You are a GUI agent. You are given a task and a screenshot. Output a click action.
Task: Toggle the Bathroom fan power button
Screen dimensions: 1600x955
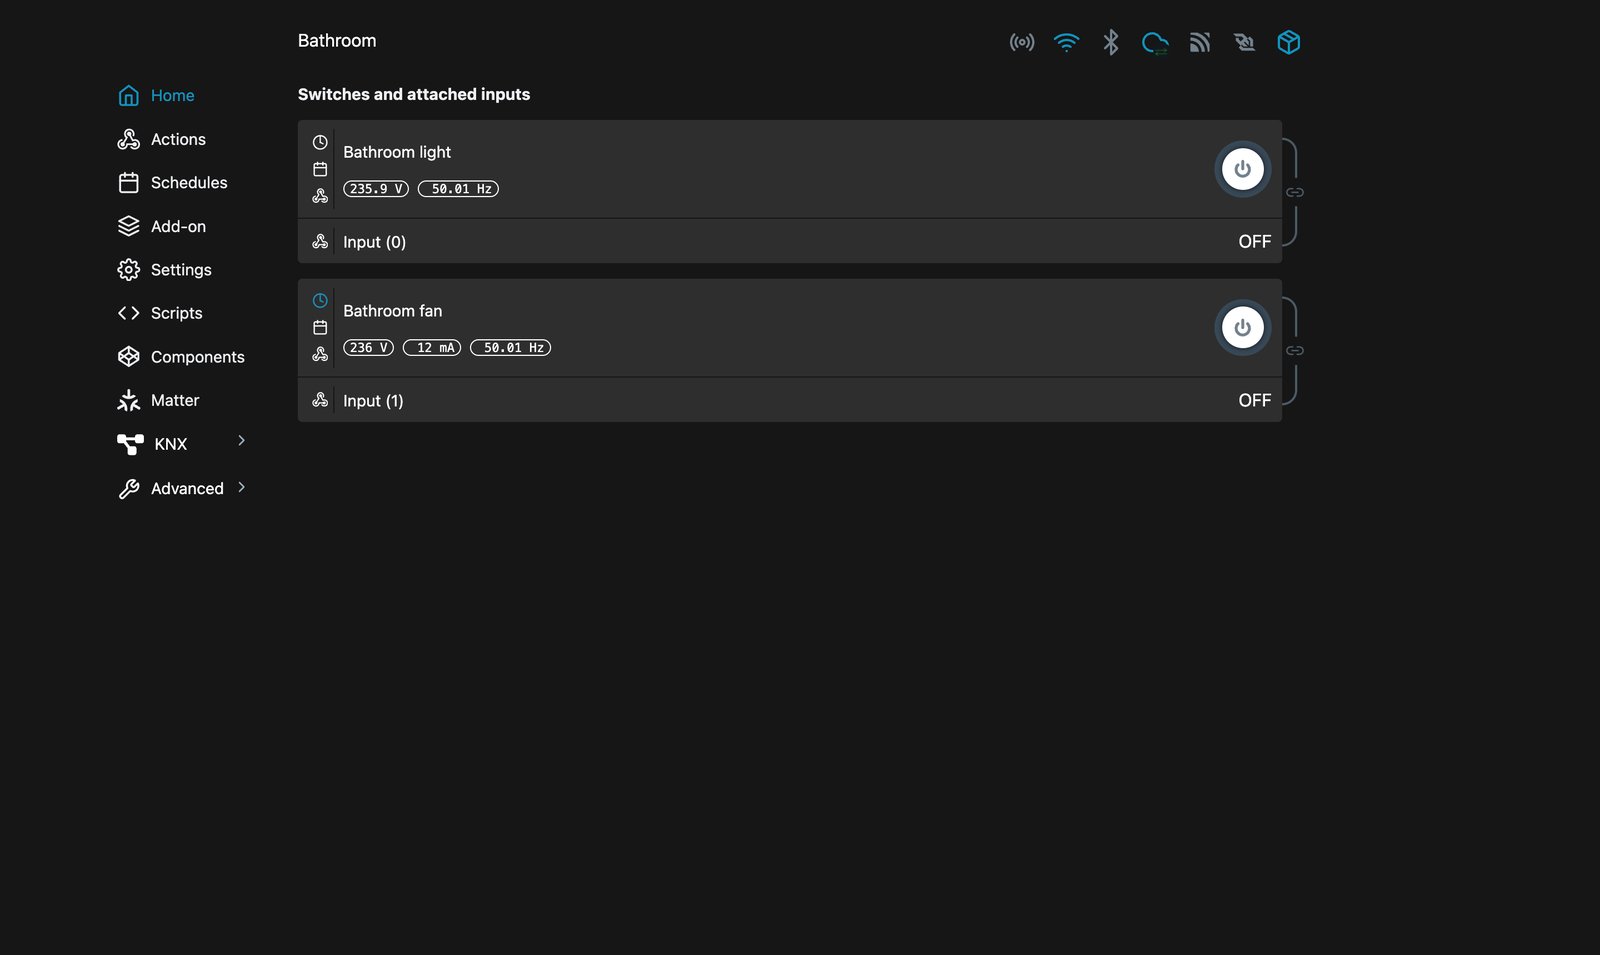click(x=1243, y=328)
